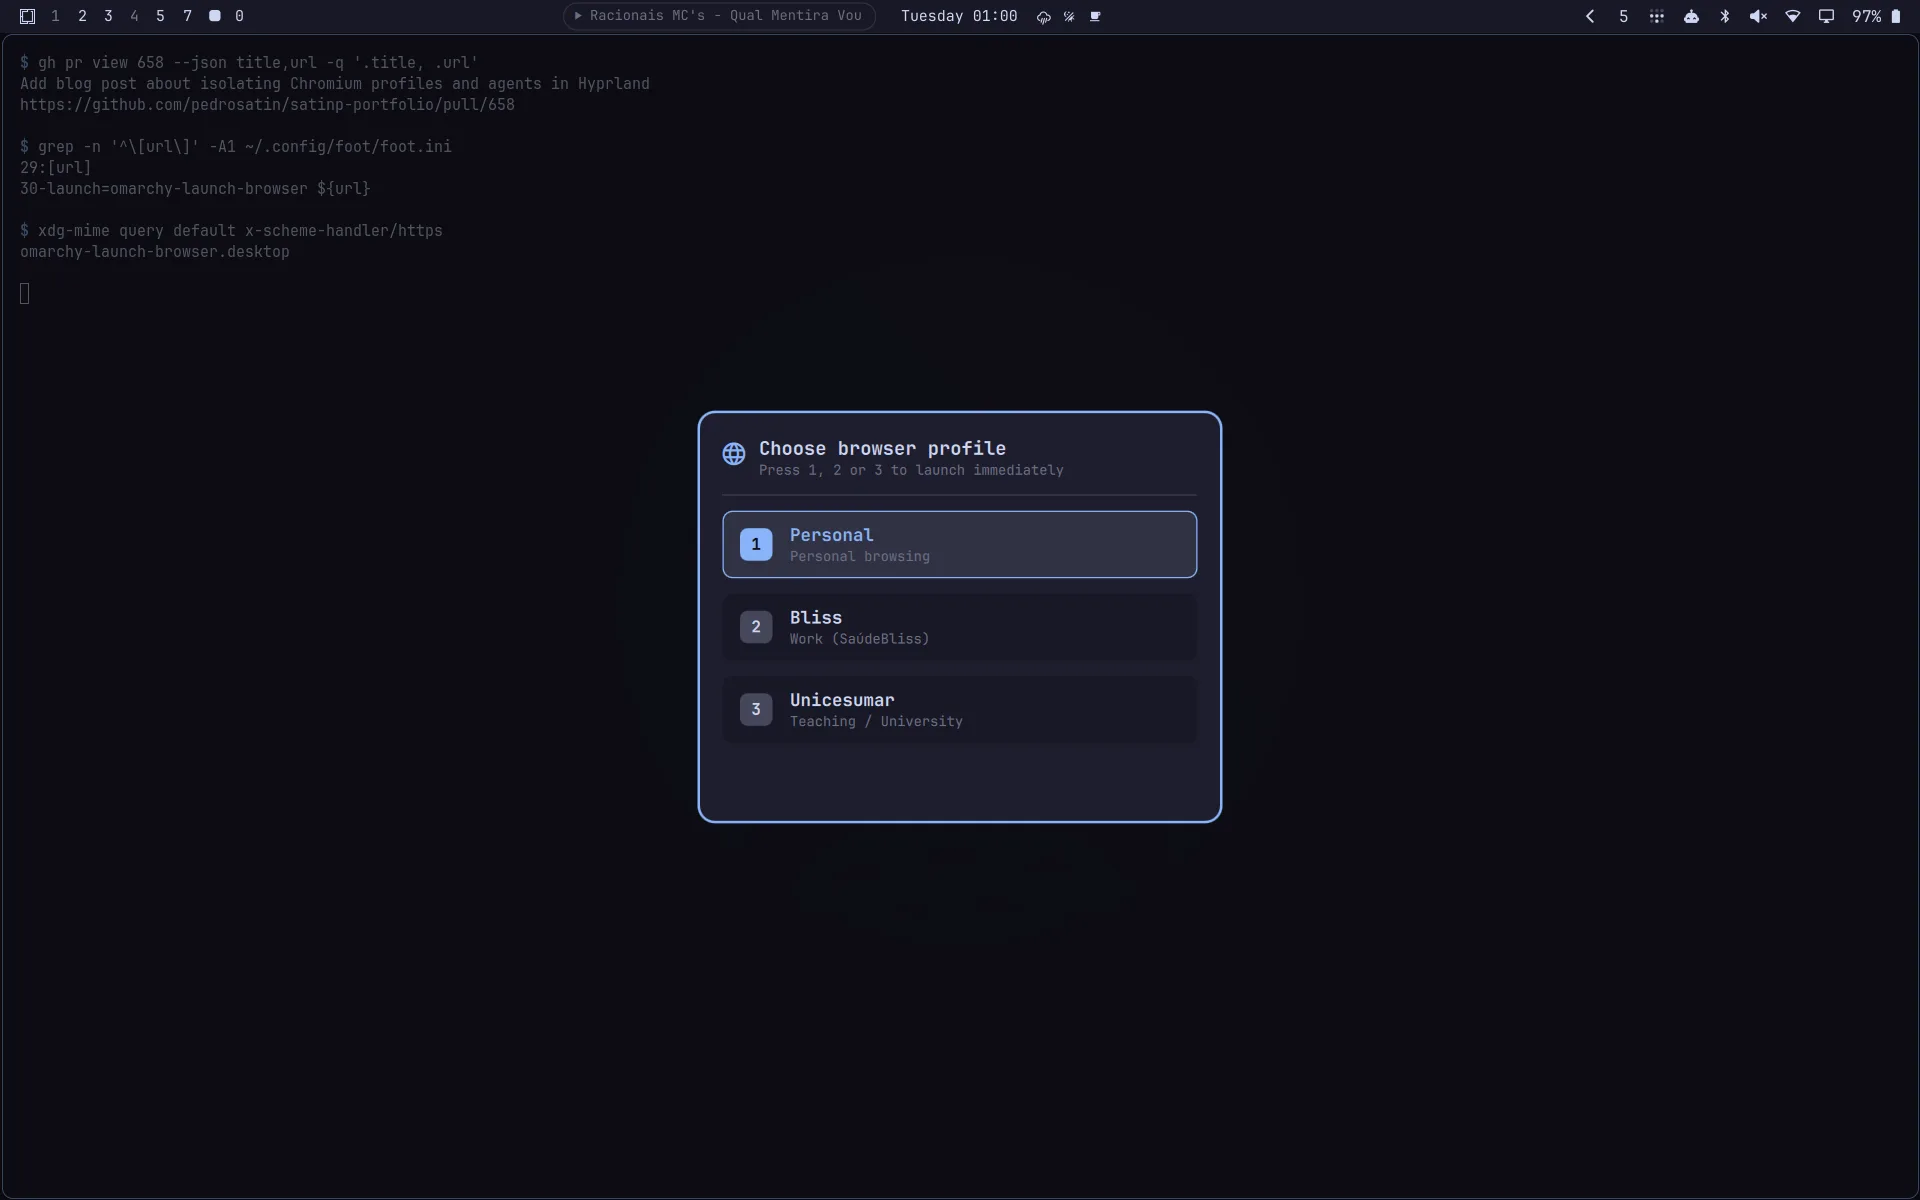Switch to workspace 0 in top bar
The width and height of the screenshot is (1920, 1200).
[x=239, y=16]
